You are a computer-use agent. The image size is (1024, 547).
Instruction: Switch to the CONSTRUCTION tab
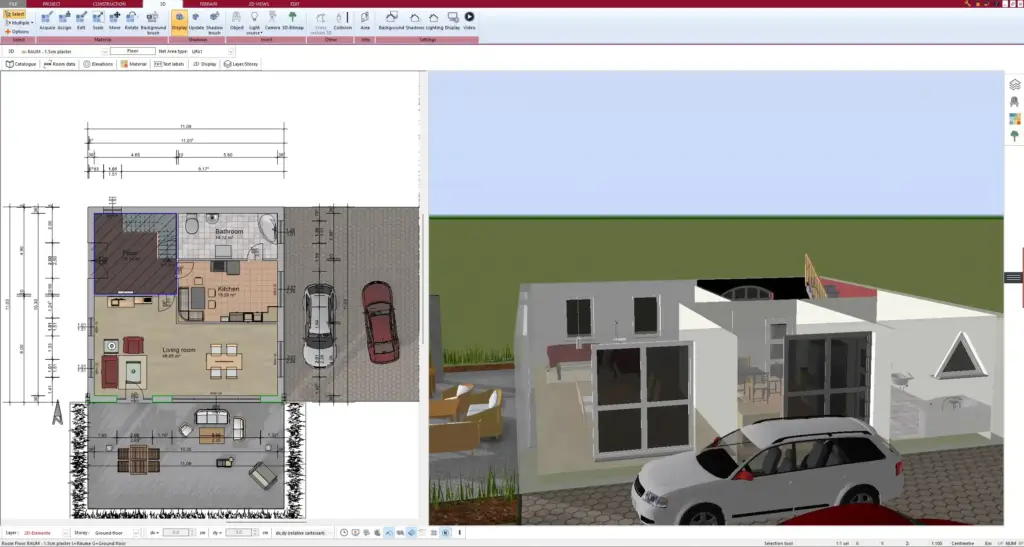coord(109,4)
